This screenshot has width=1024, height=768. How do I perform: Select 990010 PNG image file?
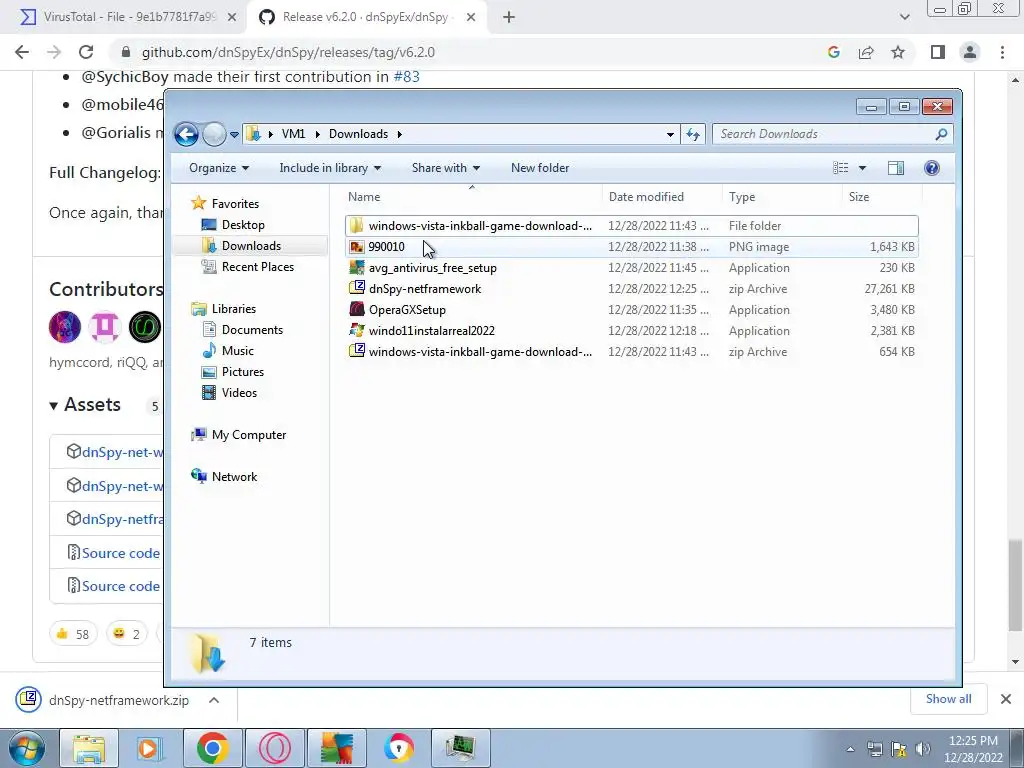point(632,247)
